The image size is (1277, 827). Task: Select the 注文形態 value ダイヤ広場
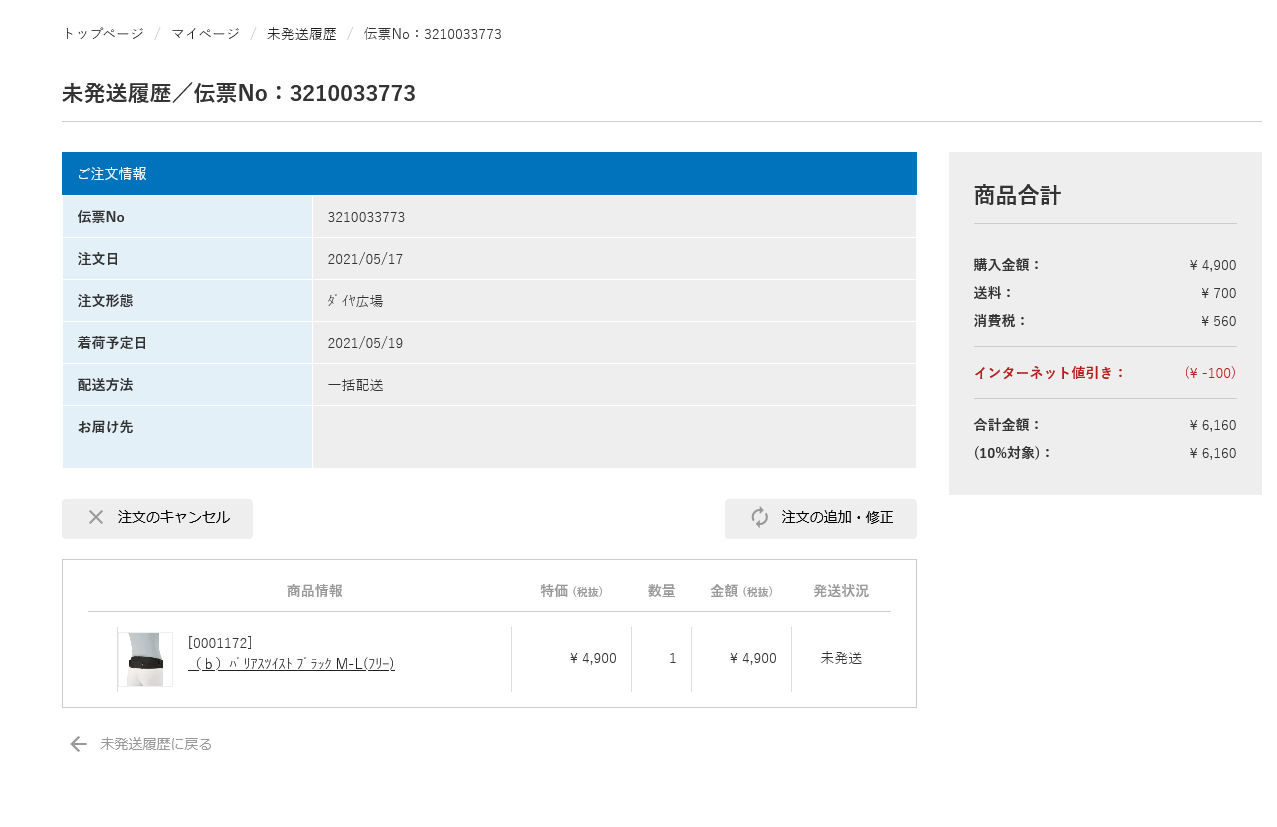[355, 301]
